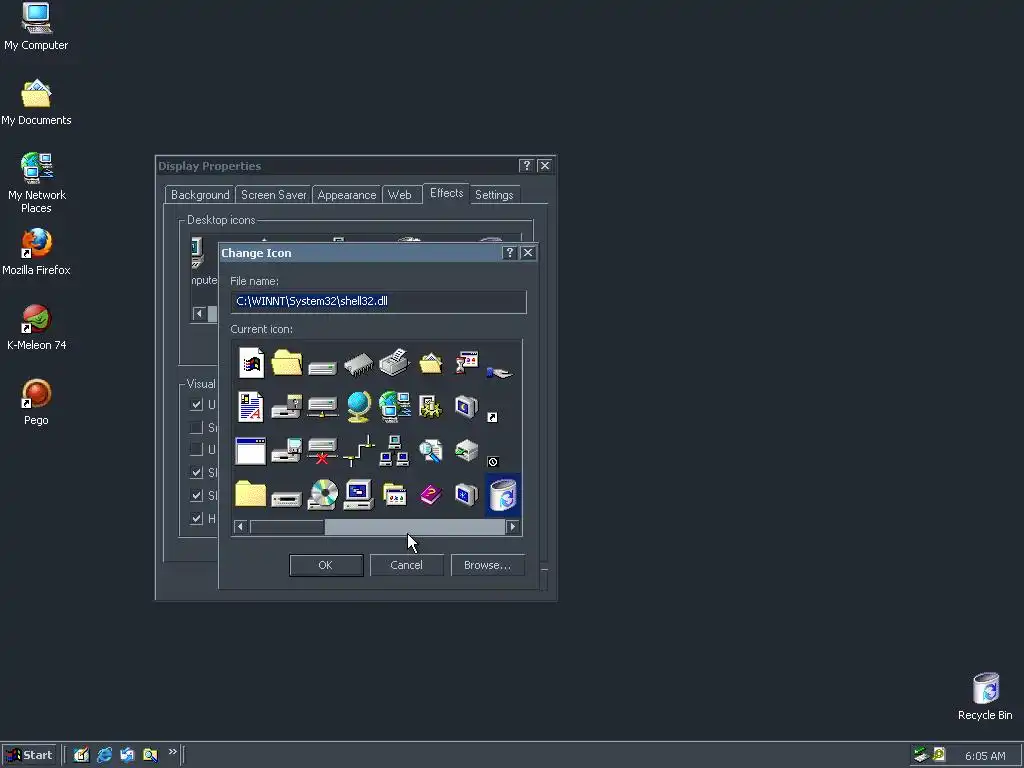The image size is (1024, 768).
Task: Select the drive with red X icon
Action: pos(322,451)
